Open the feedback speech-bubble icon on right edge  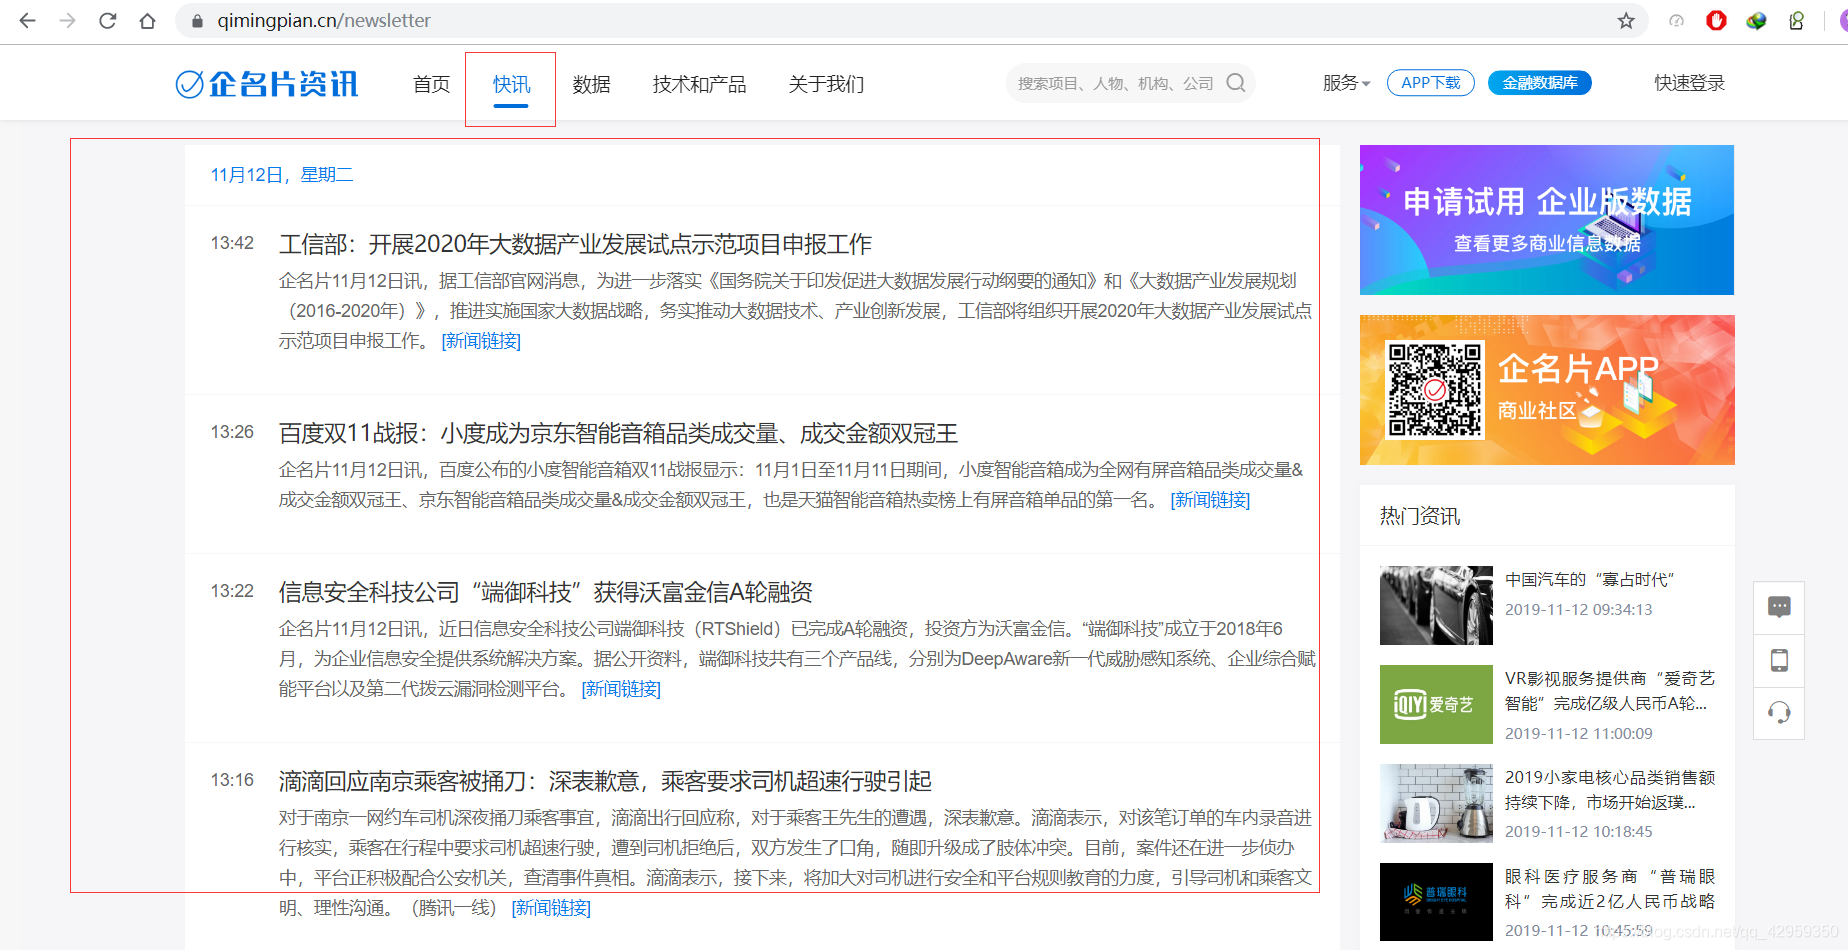(x=1779, y=607)
